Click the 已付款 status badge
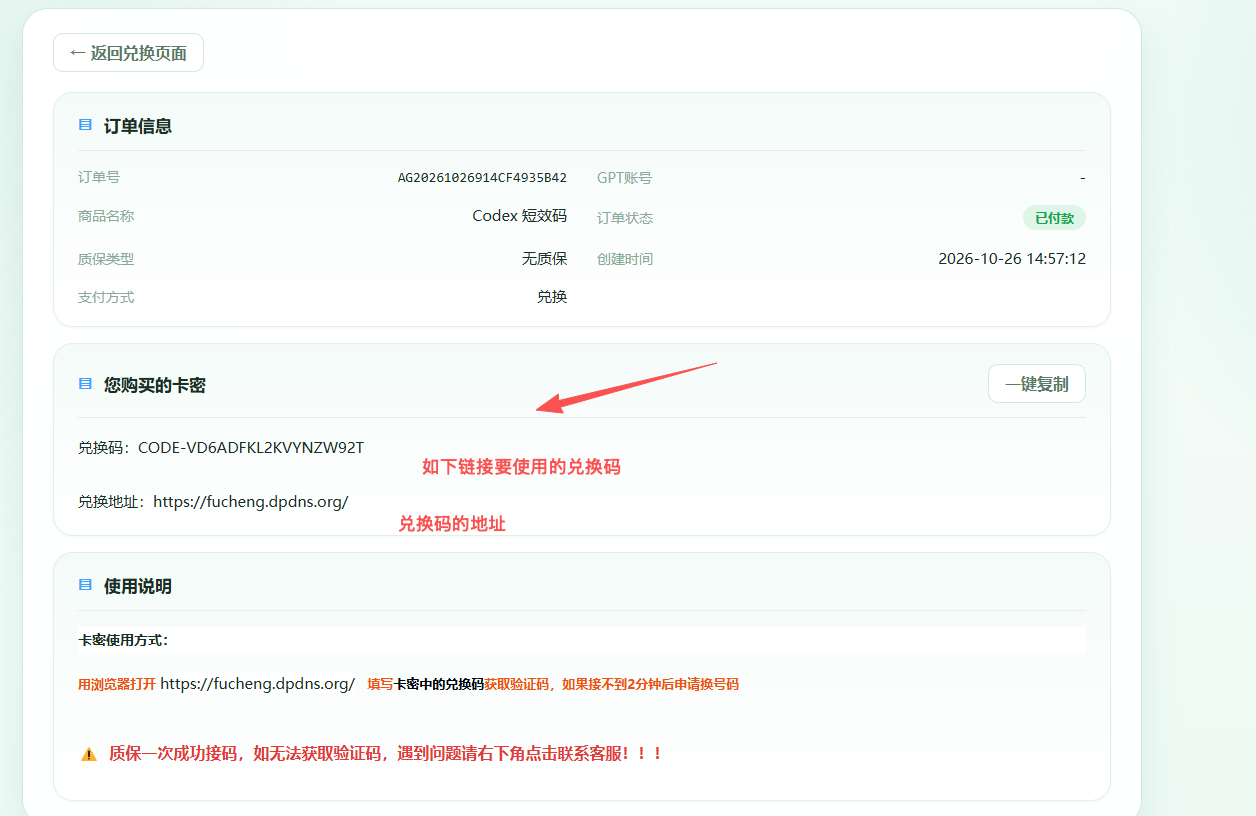This screenshot has width=1256, height=816. pyautogui.click(x=1054, y=218)
